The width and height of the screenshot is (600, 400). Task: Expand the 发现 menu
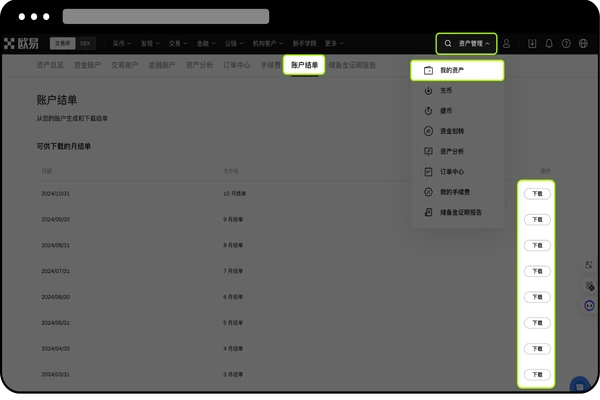(150, 44)
